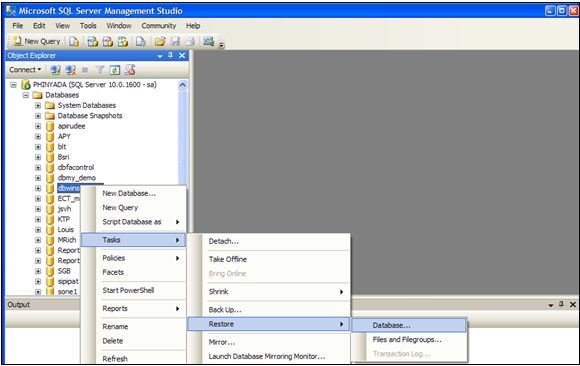
Task: Open the Tools menu in menu bar
Action: tap(88, 26)
